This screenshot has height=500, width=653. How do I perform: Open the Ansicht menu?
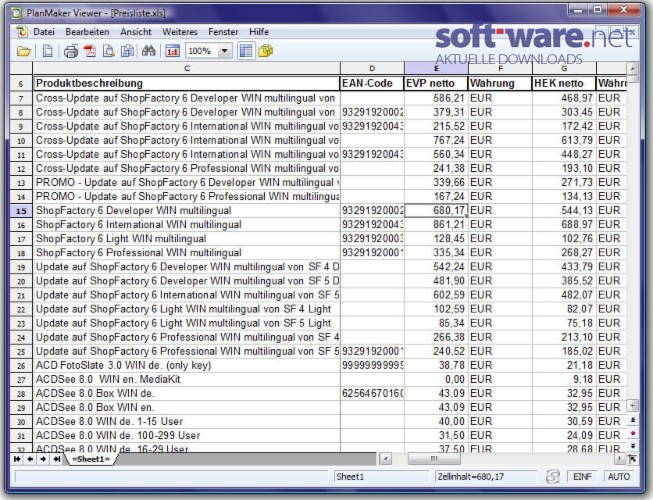pos(136,32)
